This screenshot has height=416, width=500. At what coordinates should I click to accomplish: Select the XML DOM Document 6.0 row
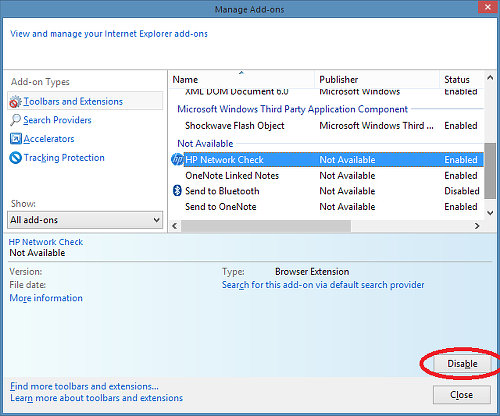[327, 92]
